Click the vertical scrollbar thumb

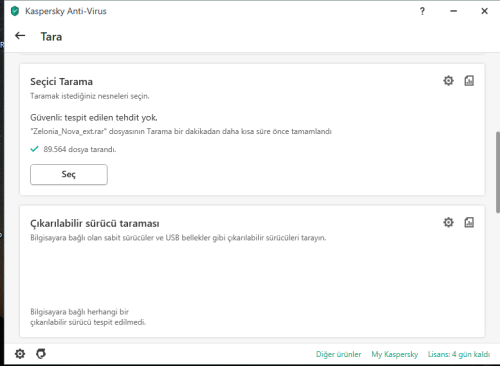tap(498, 172)
